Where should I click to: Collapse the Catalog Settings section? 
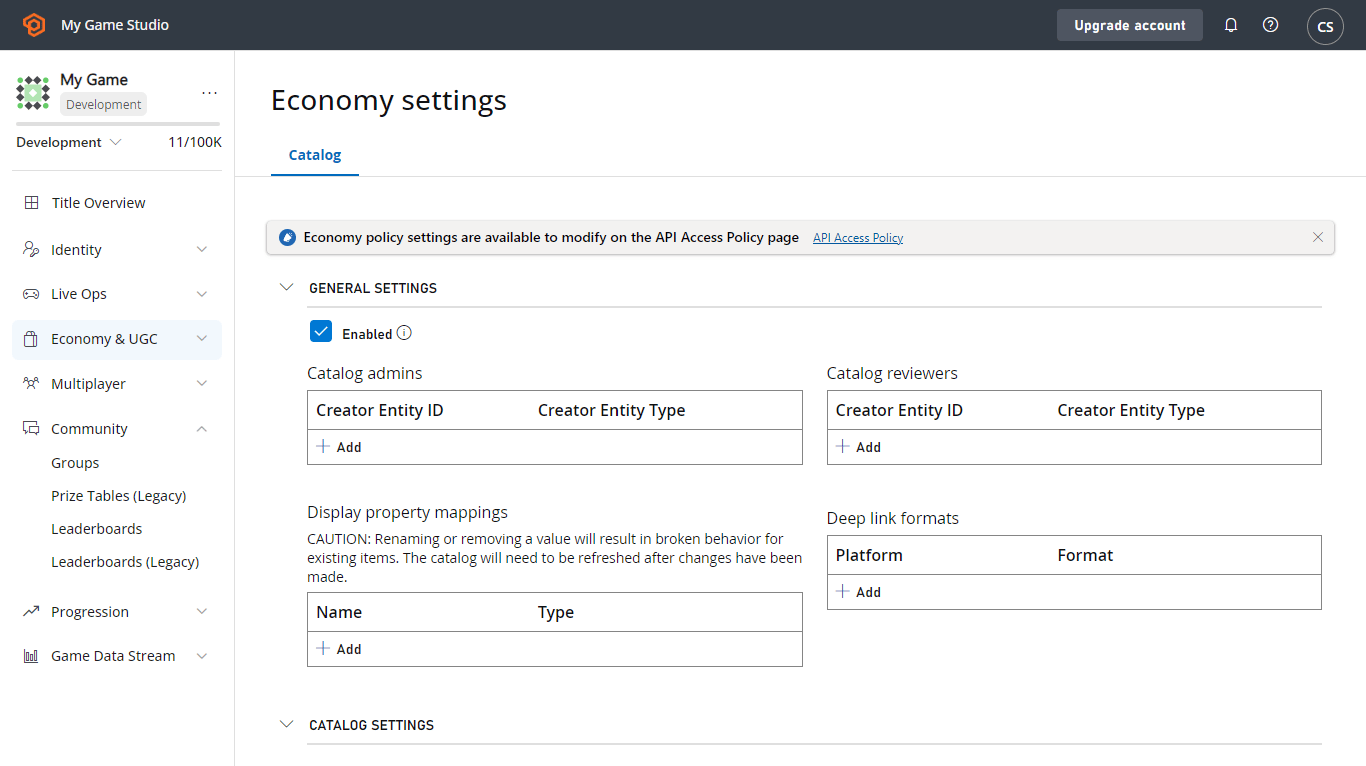pos(287,724)
